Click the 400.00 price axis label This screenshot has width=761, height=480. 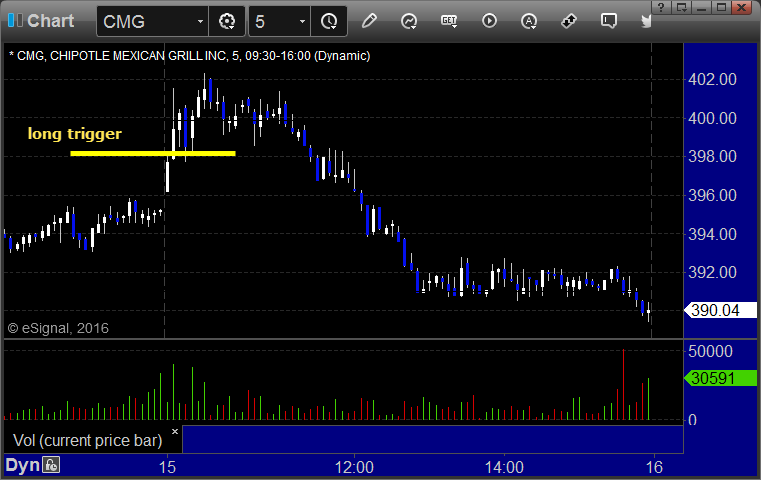coord(712,118)
